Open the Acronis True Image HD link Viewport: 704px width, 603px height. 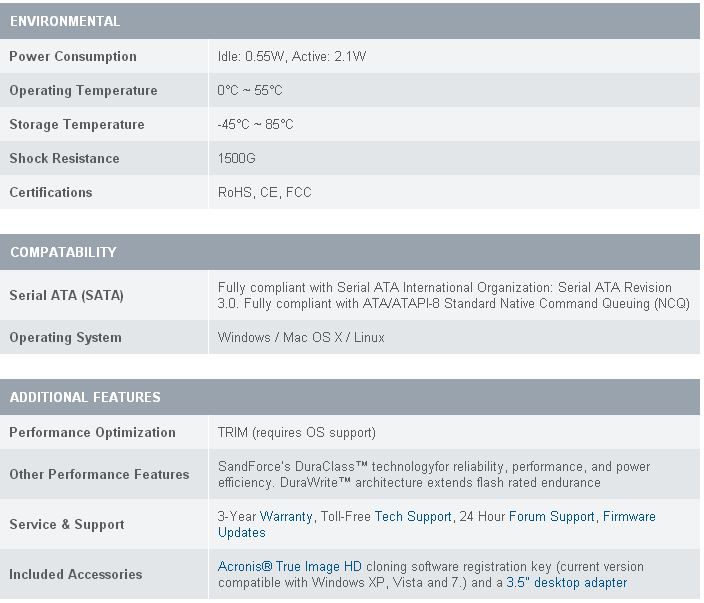(x=290, y=567)
